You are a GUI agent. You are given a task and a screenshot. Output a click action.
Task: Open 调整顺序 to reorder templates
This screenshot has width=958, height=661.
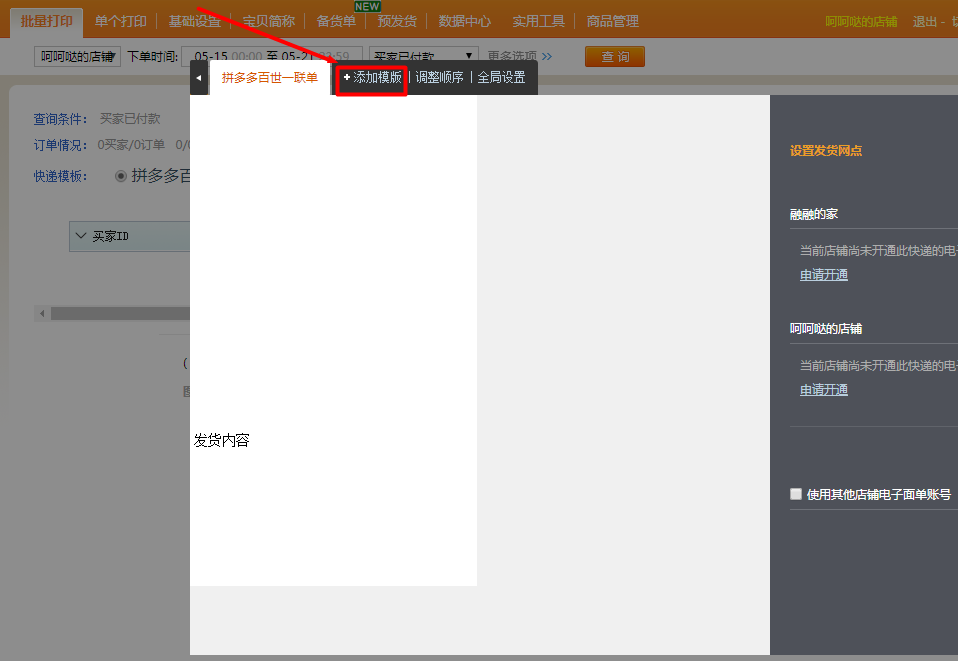tap(439, 78)
